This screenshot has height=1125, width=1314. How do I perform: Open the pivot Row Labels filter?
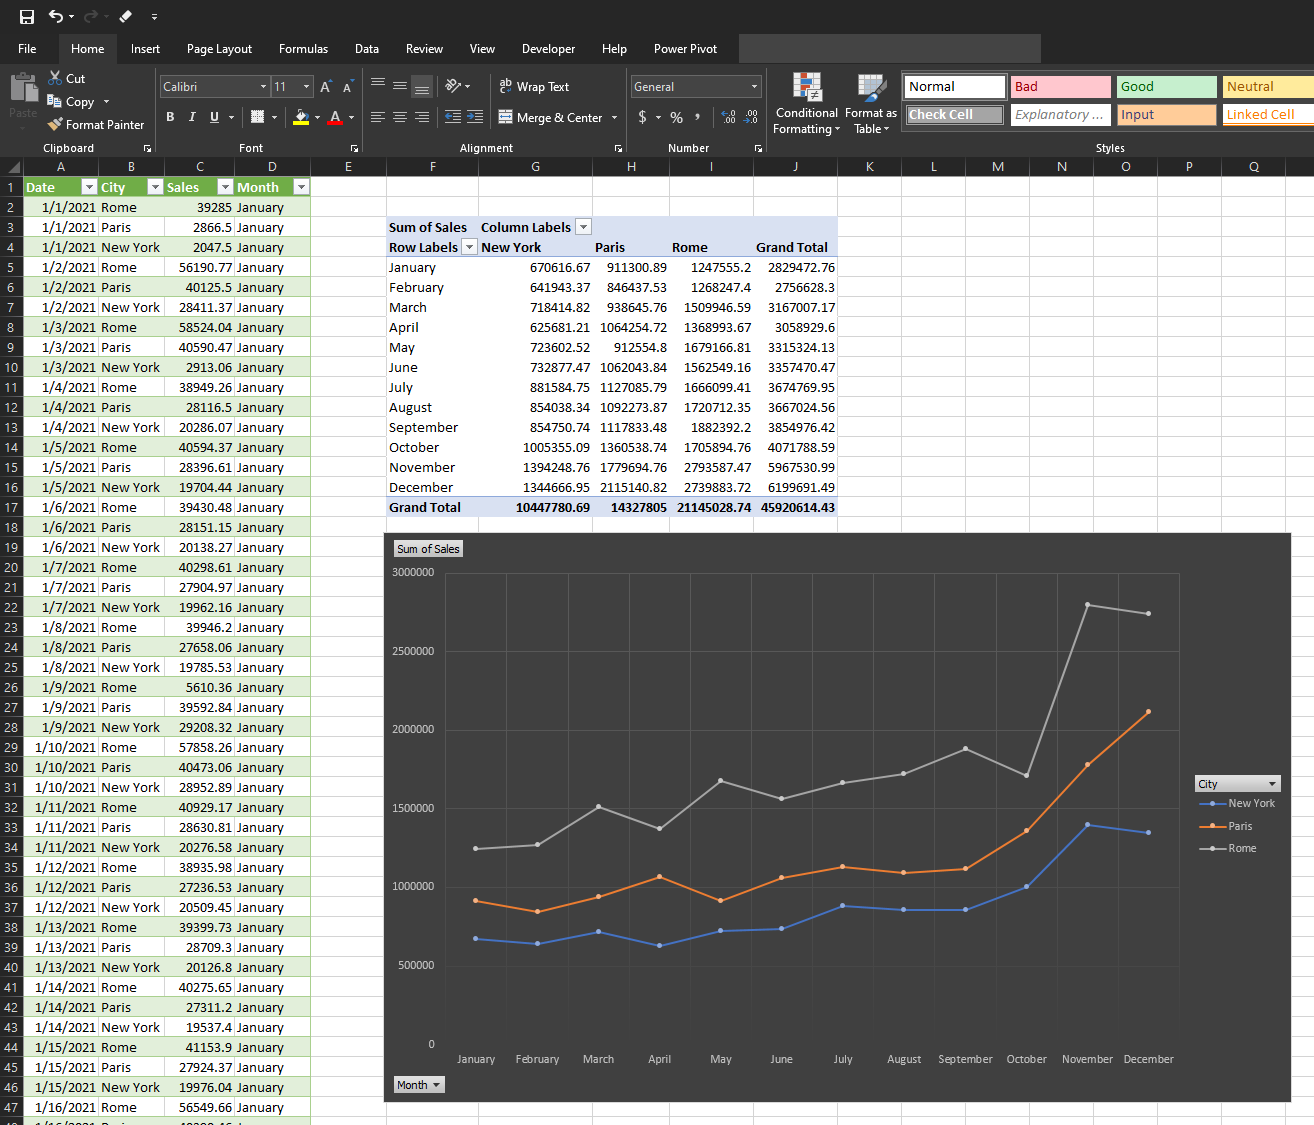(x=469, y=247)
